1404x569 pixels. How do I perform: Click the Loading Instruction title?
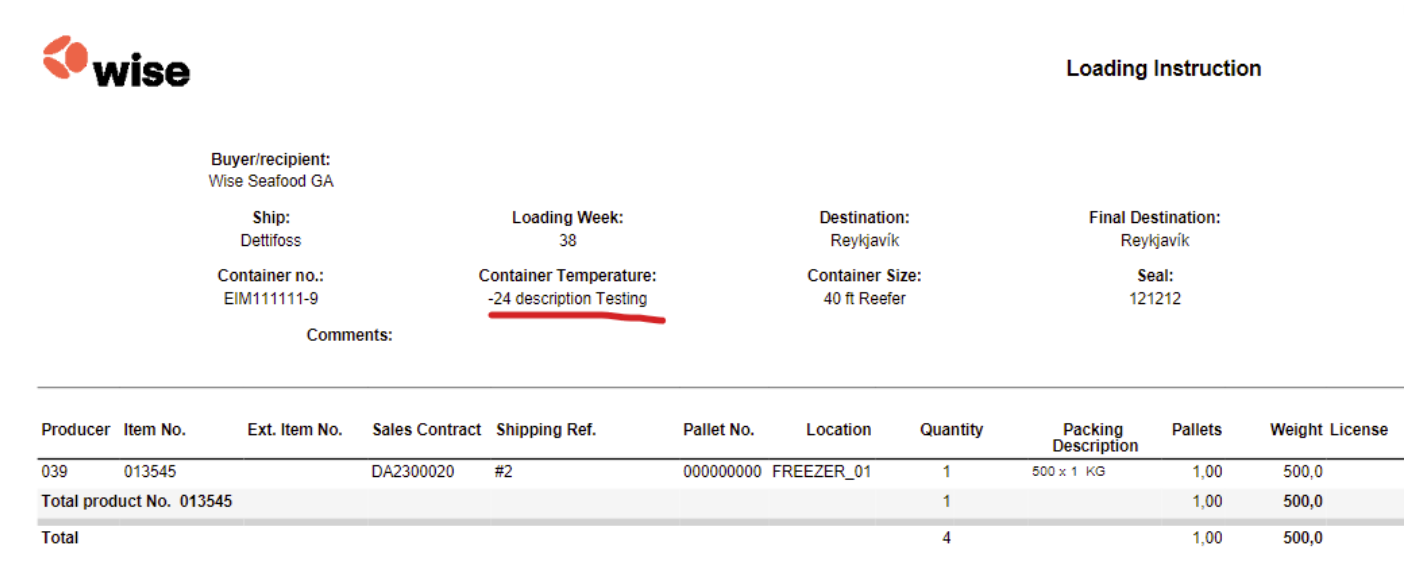click(x=1163, y=69)
